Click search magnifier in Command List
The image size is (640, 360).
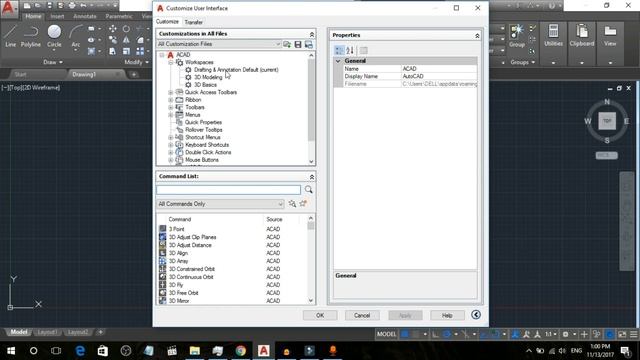coord(309,189)
